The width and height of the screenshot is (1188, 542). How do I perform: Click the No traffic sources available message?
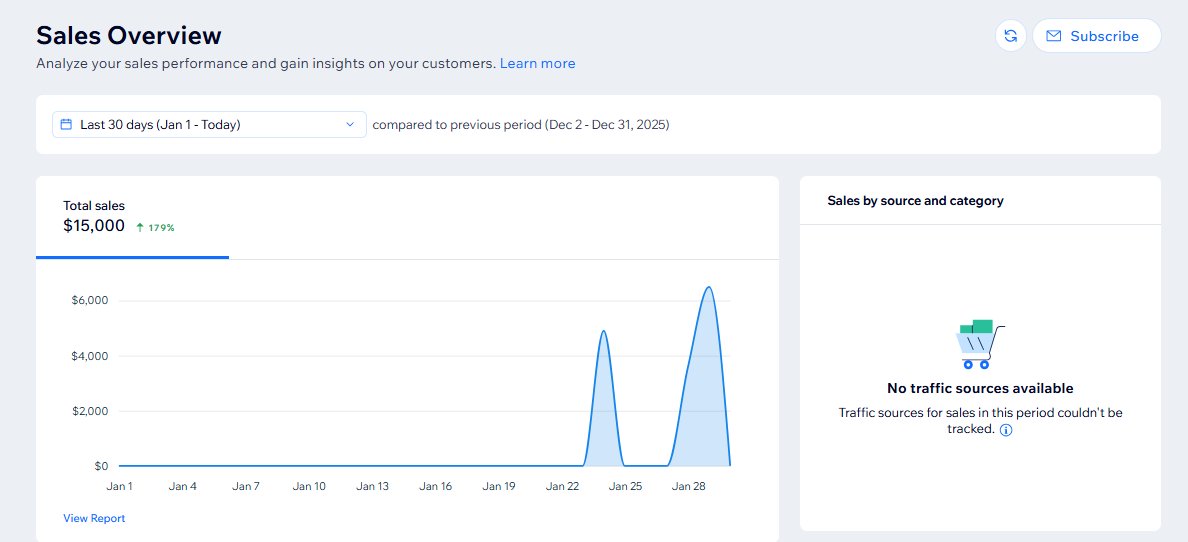980,389
